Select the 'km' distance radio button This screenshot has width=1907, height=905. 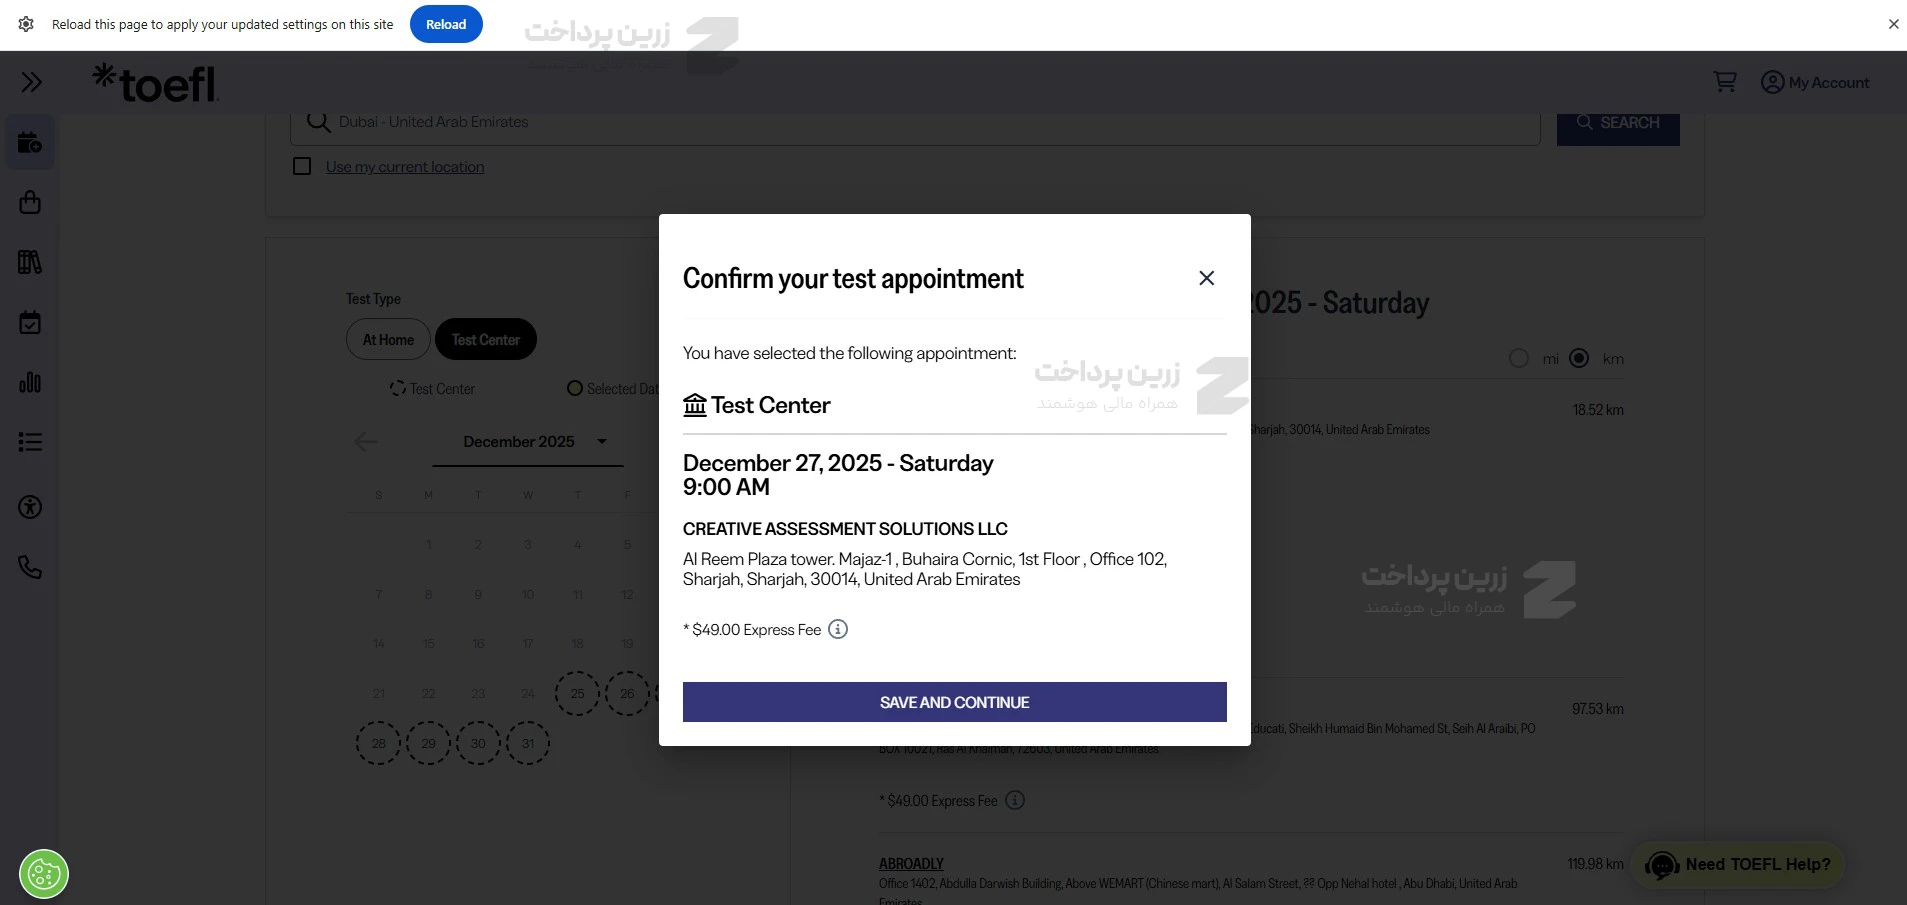tap(1579, 358)
